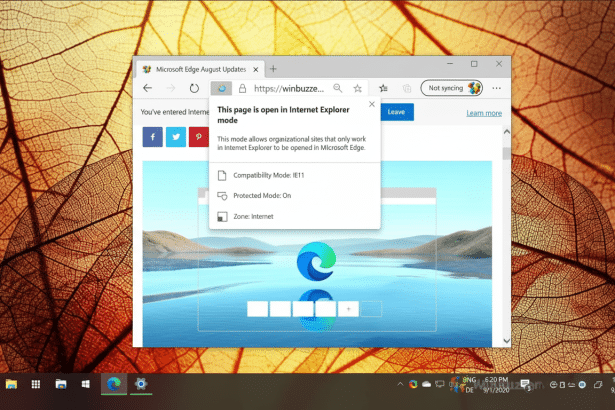Open the Collections icon
The width and height of the screenshot is (615, 410).
click(407, 88)
